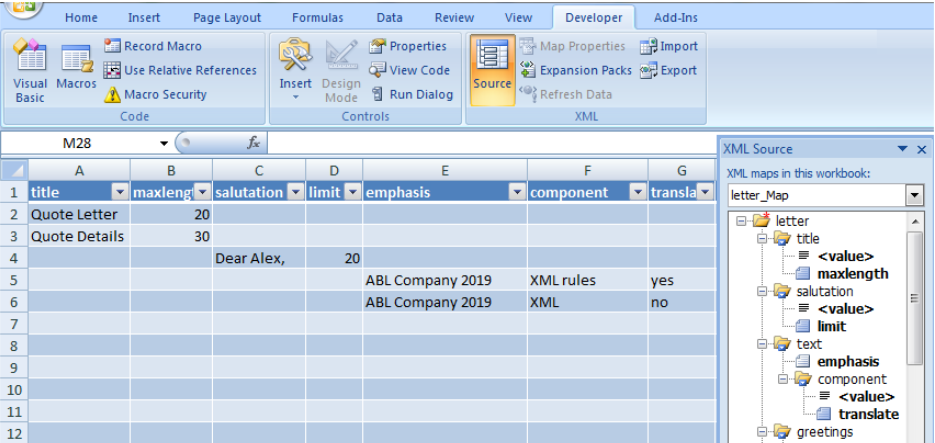The height and width of the screenshot is (443, 935).
Task: Click Import in XML group
Action: [668, 46]
